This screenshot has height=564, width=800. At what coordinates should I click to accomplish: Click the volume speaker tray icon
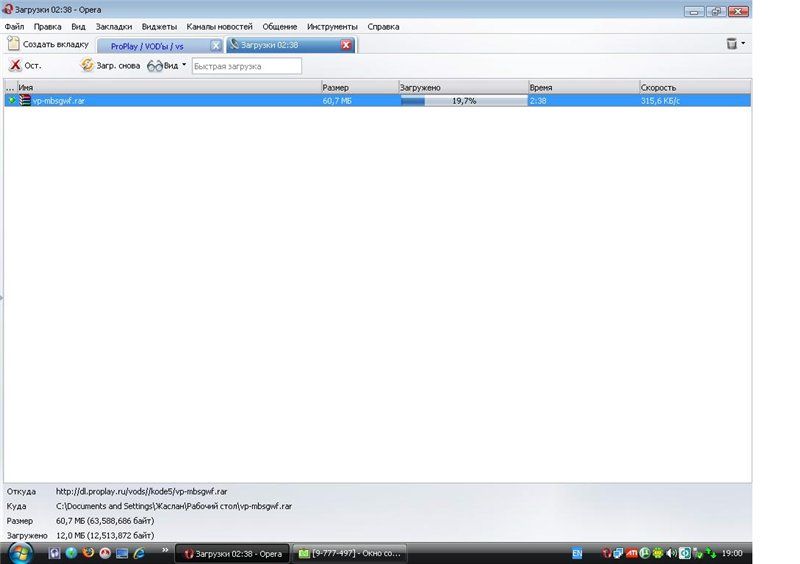(x=671, y=553)
